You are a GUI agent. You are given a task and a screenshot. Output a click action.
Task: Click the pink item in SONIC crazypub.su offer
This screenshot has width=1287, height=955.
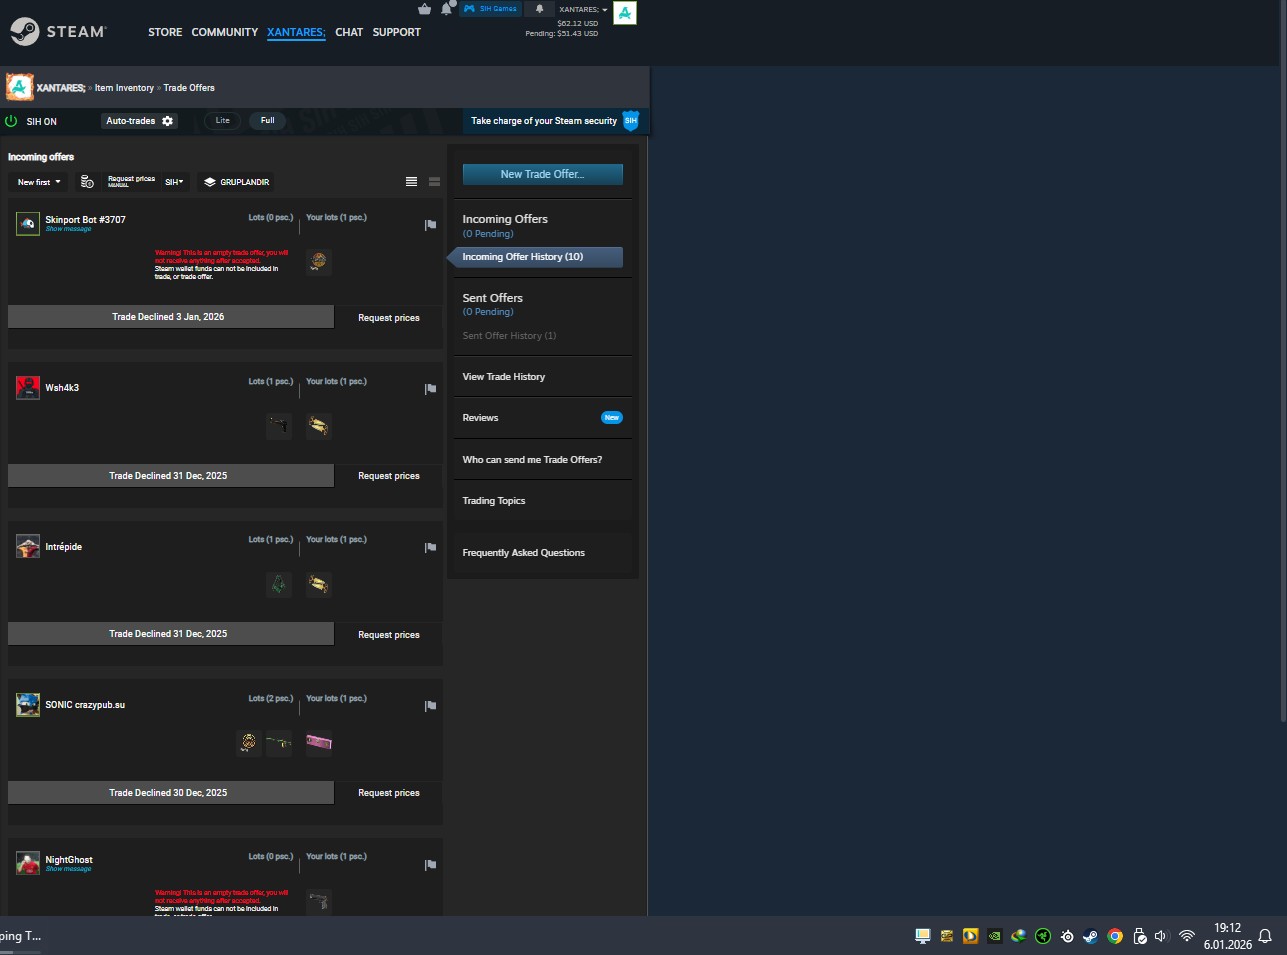[319, 743]
